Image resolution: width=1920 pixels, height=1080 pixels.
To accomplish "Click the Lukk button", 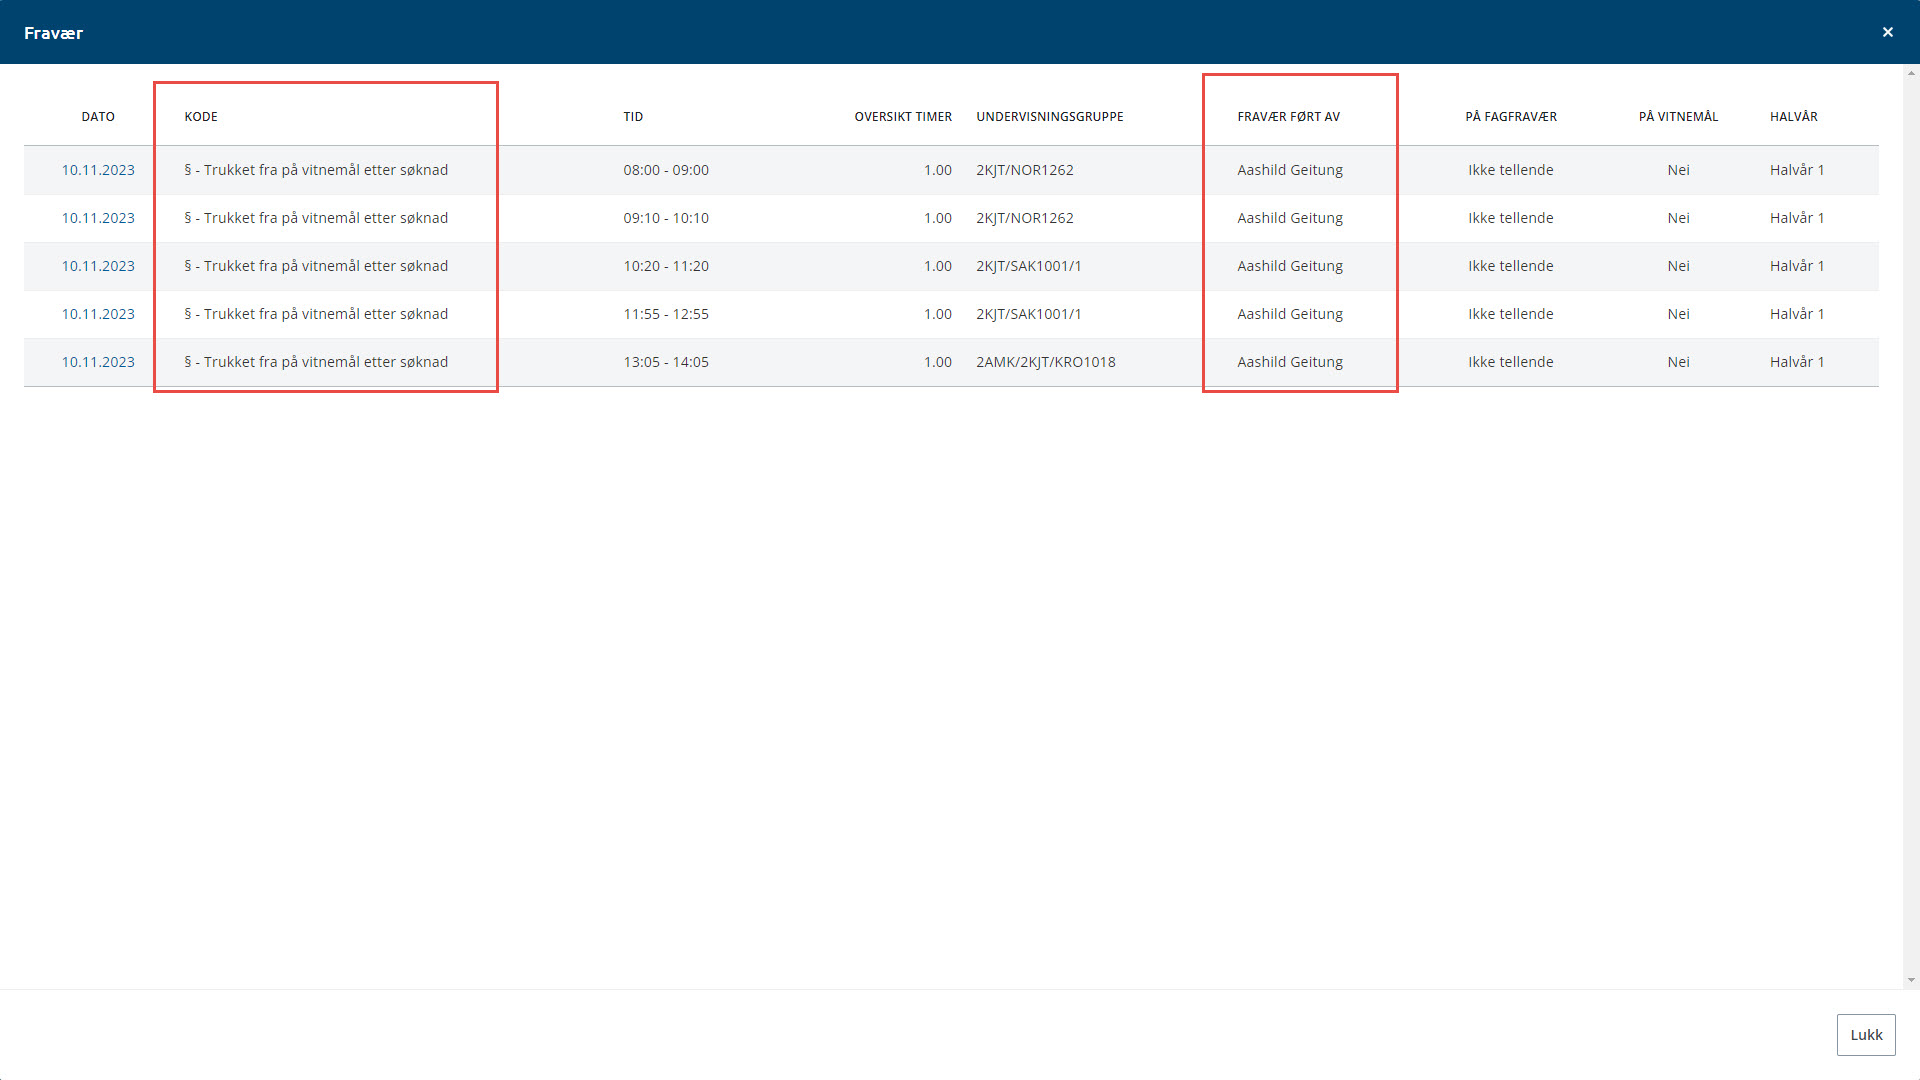I will coord(1865,1035).
